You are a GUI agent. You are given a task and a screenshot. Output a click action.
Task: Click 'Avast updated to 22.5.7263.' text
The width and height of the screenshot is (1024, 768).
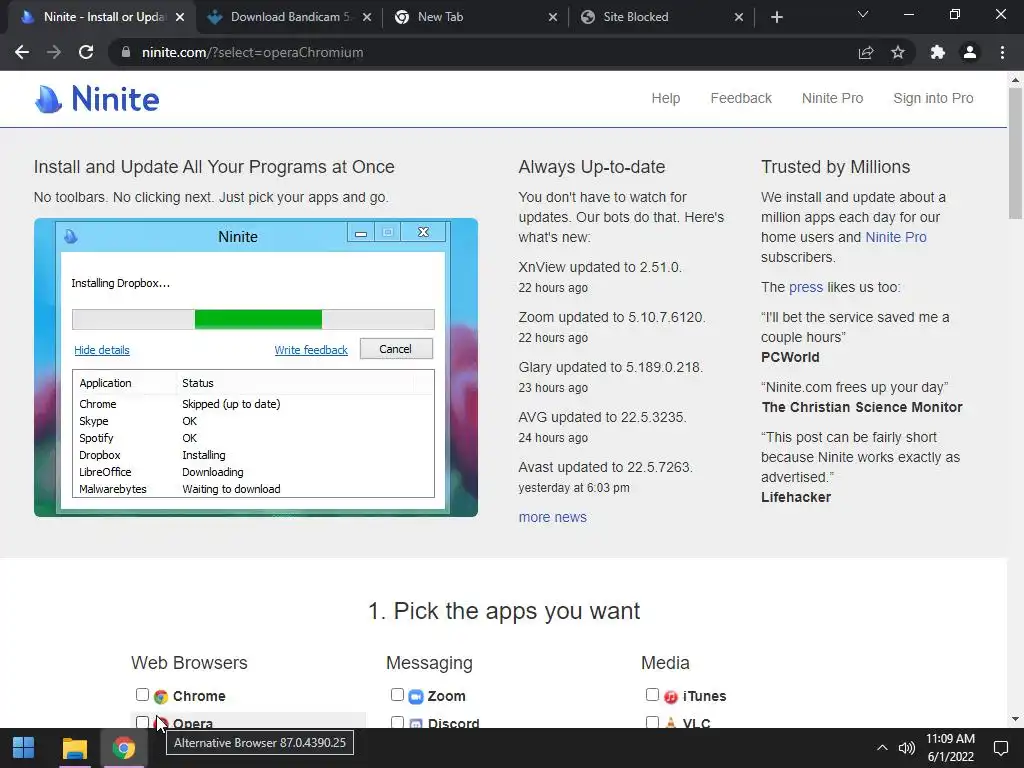click(605, 468)
